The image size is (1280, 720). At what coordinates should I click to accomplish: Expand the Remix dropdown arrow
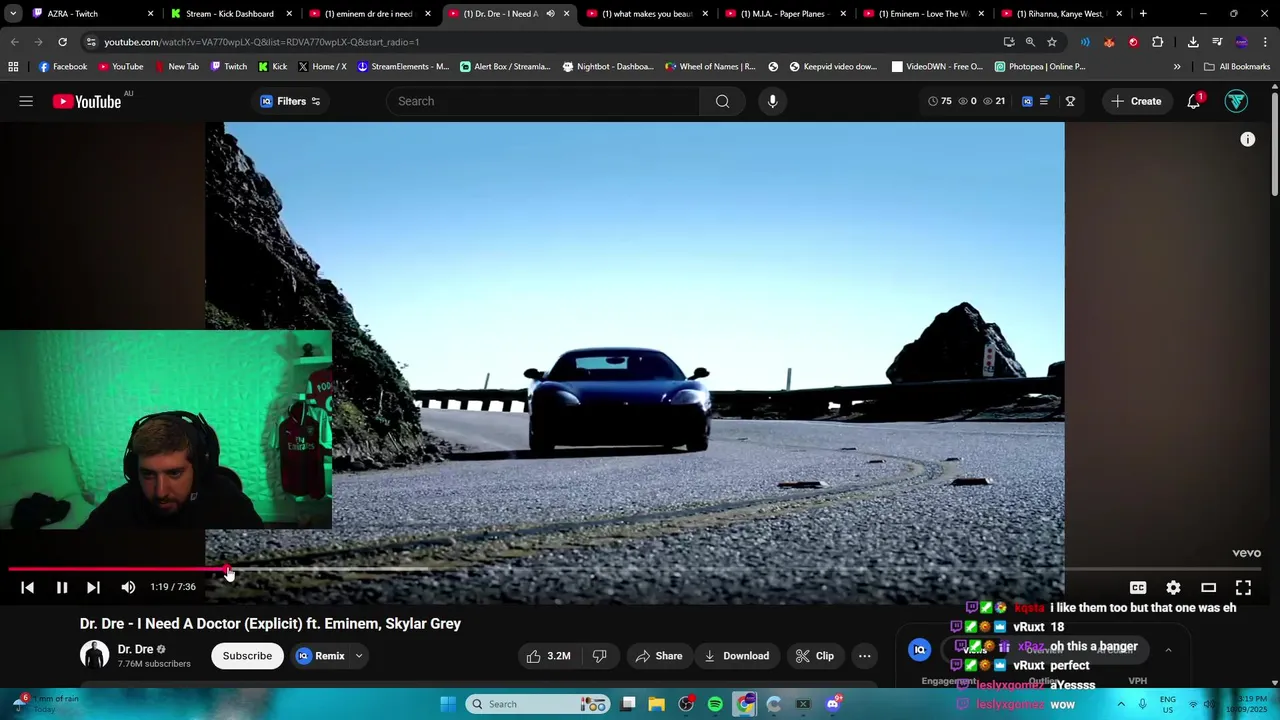[359, 656]
